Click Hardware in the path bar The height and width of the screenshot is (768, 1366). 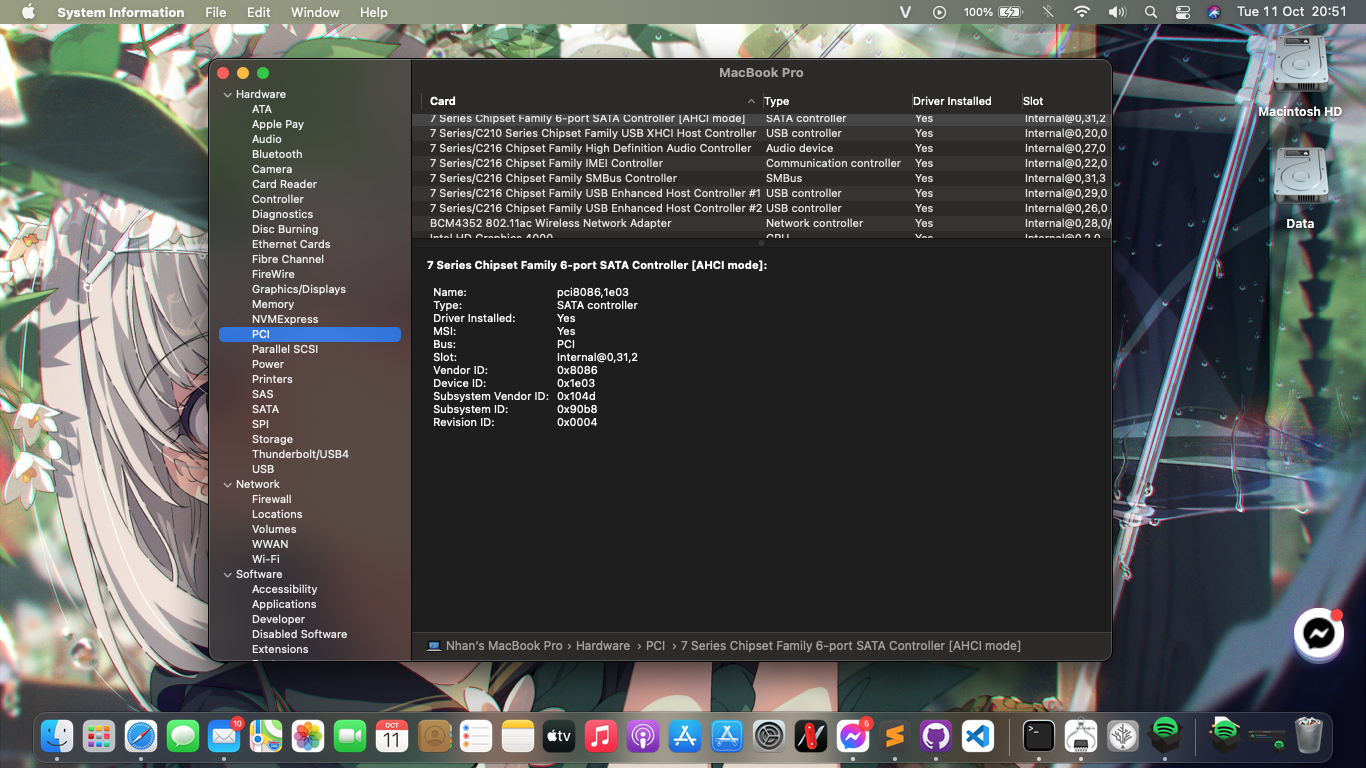point(603,646)
